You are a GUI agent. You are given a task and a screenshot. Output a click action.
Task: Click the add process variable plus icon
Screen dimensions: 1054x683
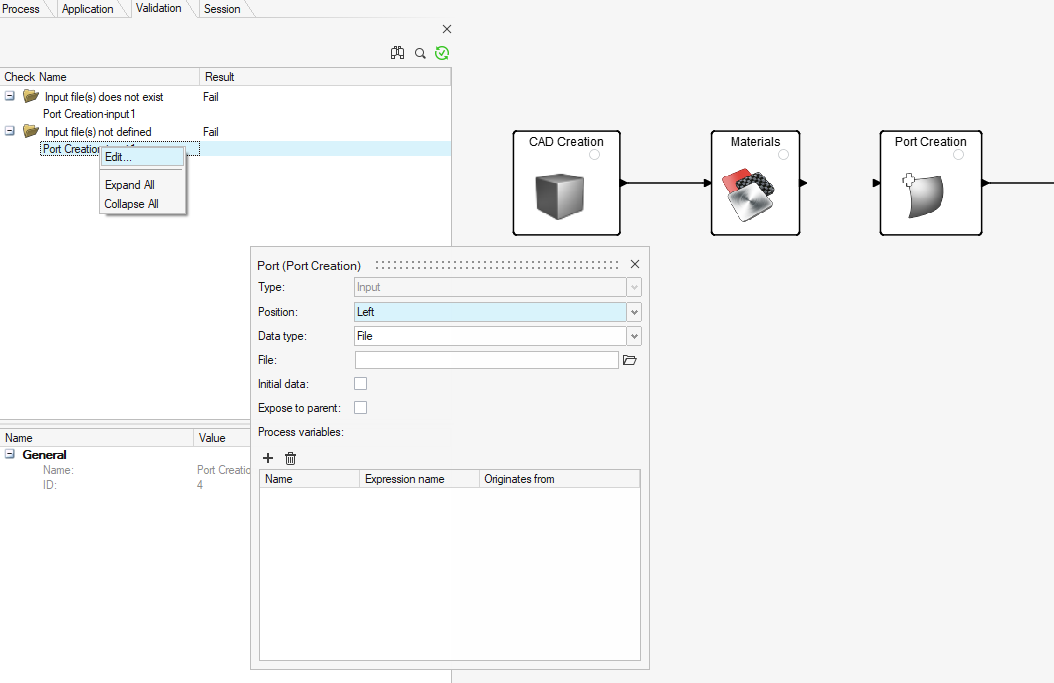268,458
